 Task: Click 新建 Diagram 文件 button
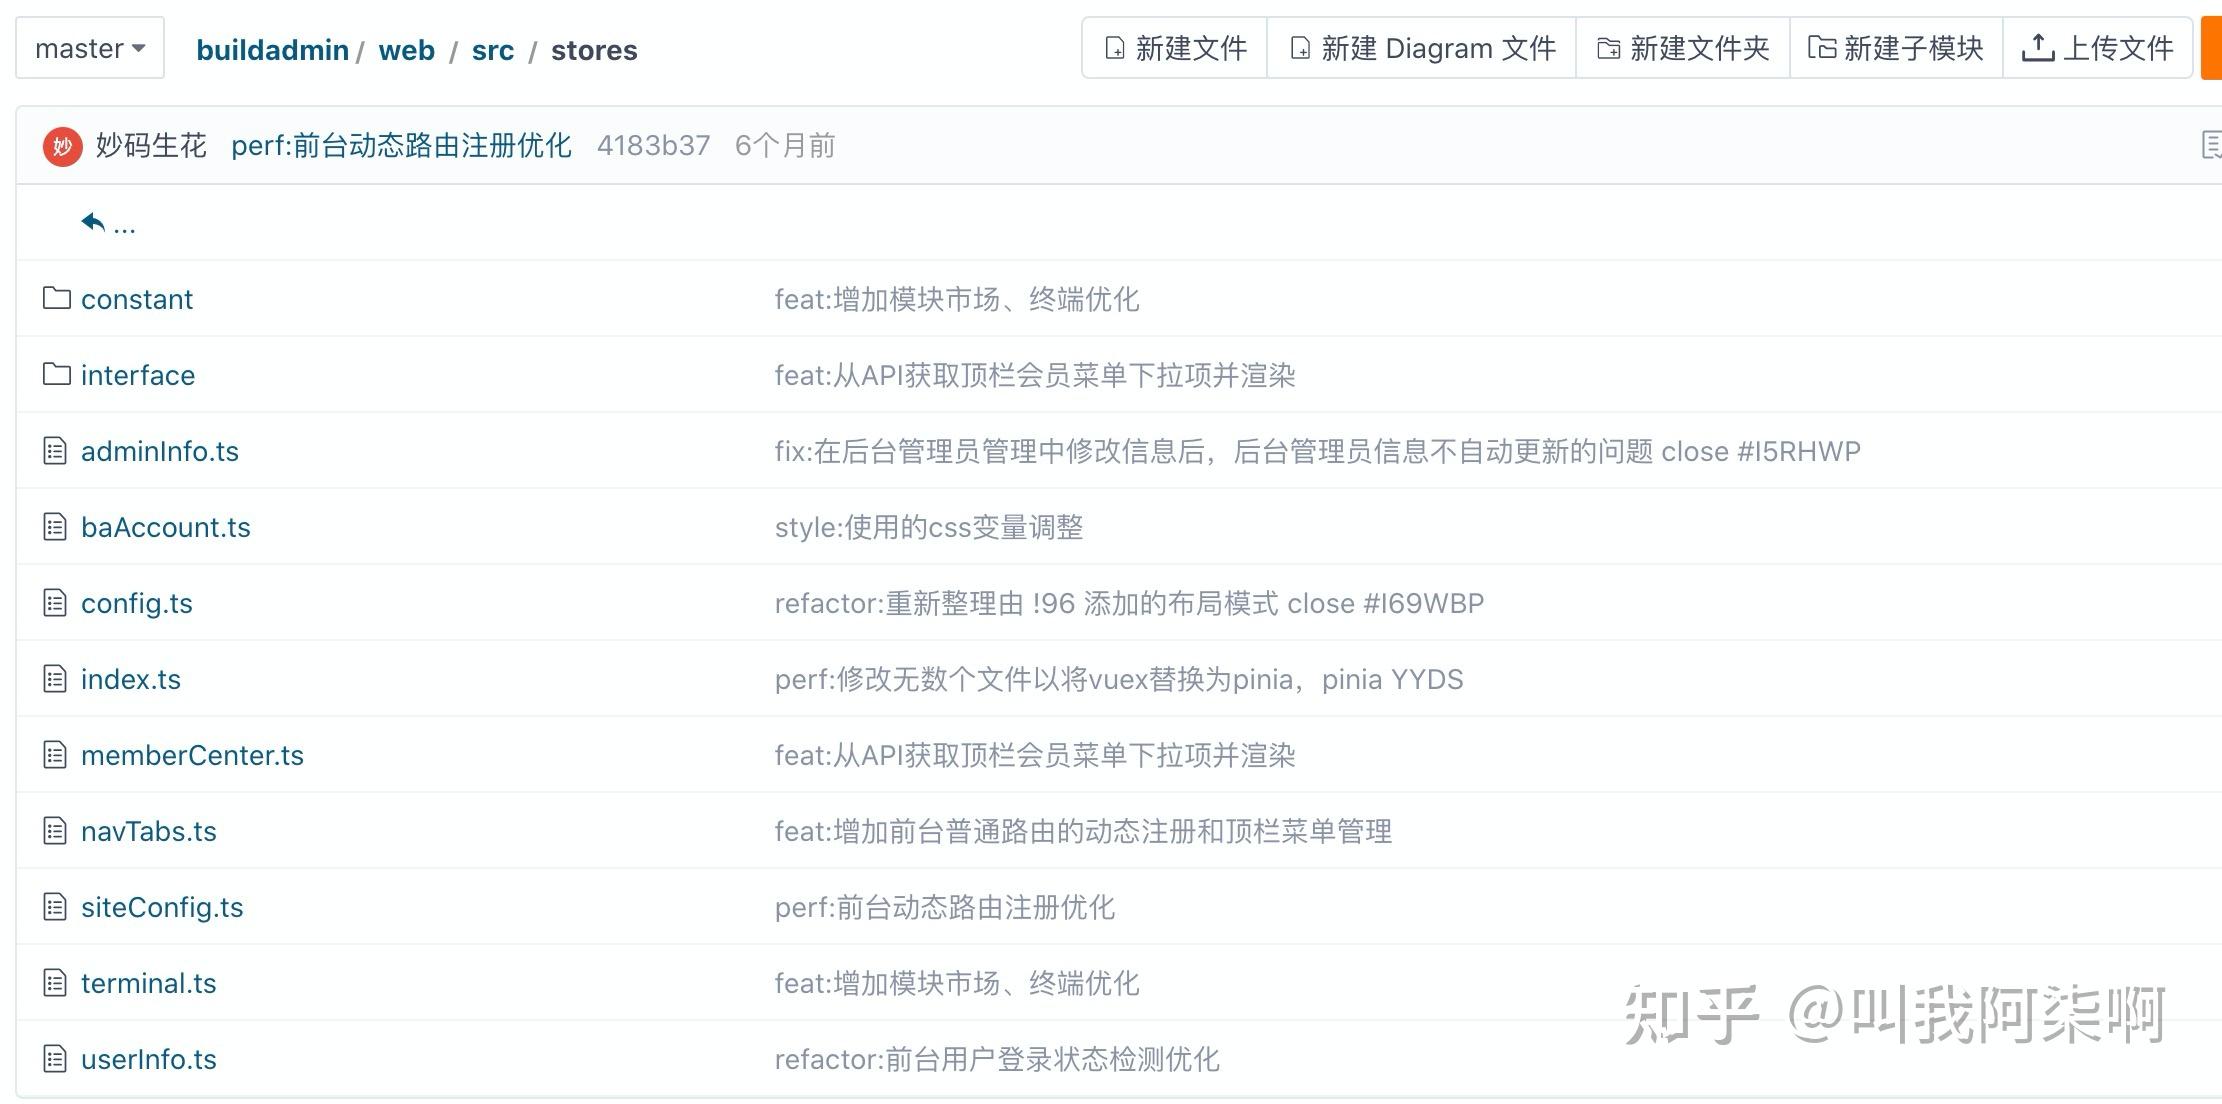[x=1422, y=48]
